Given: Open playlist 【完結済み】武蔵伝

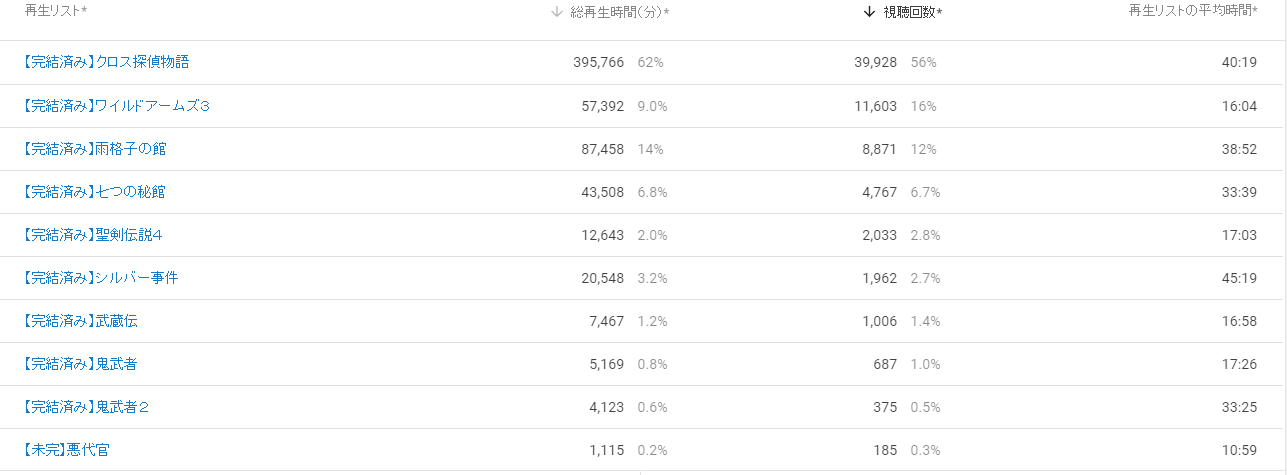Looking at the screenshot, I should click(x=79, y=321).
